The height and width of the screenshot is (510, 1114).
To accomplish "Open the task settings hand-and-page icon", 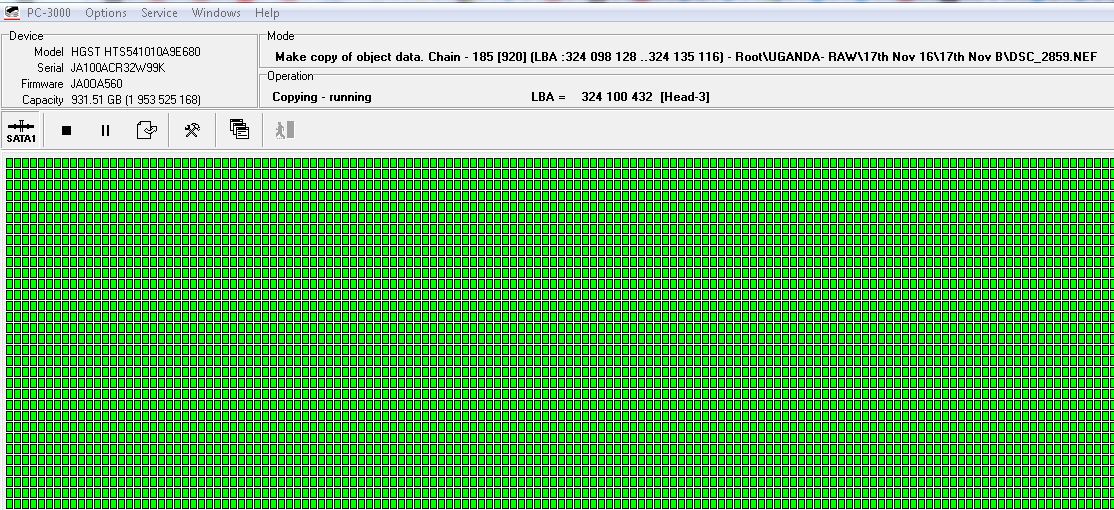I will (146, 130).
